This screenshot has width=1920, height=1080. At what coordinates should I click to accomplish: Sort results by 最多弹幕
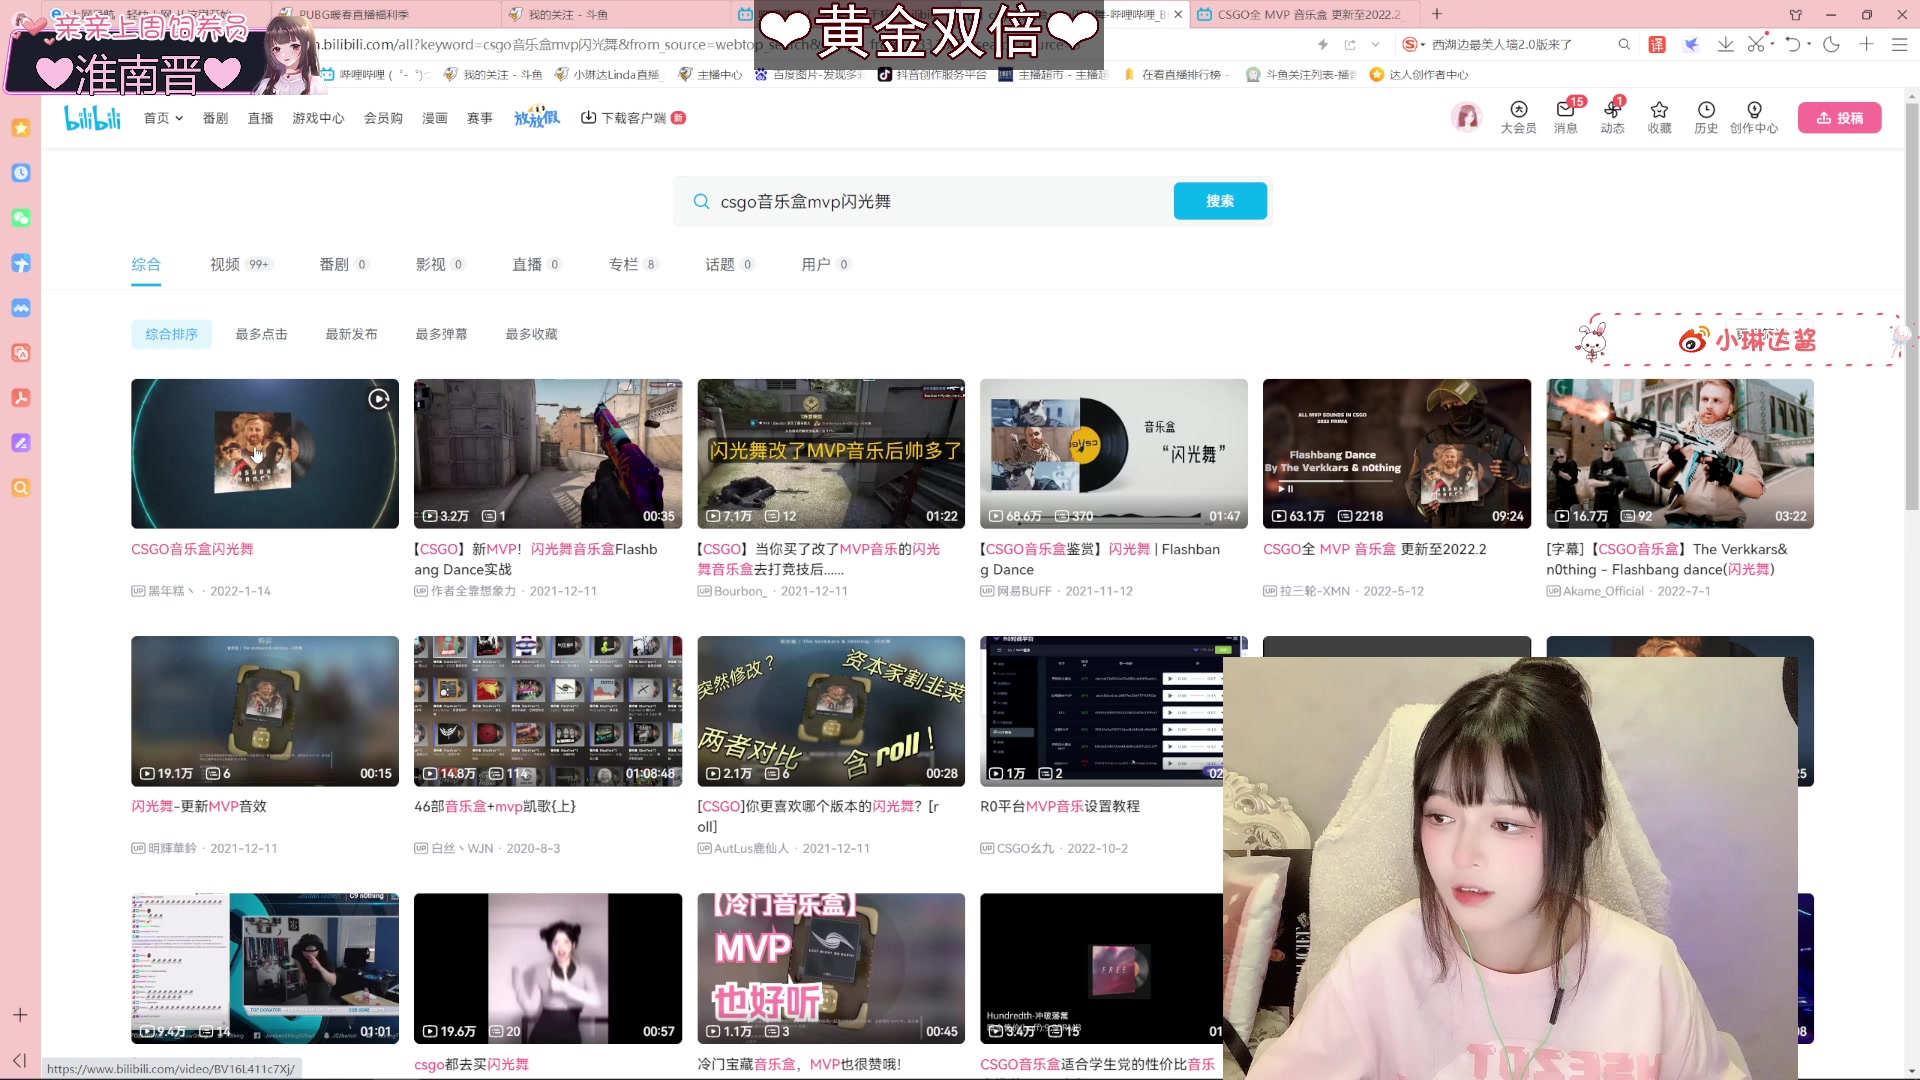pyautogui.click(x=441, y=334)
